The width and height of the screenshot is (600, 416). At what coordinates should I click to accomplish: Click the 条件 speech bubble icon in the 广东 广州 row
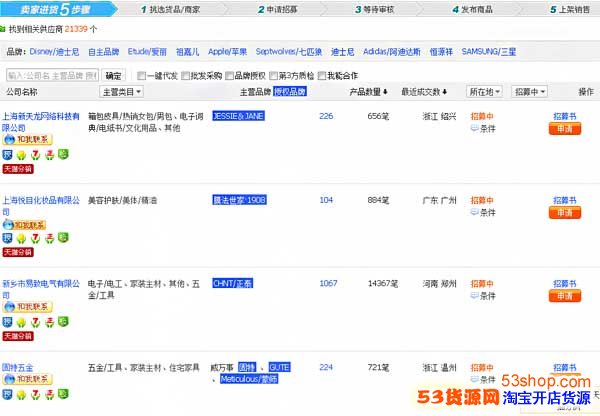tap(472, 212)
